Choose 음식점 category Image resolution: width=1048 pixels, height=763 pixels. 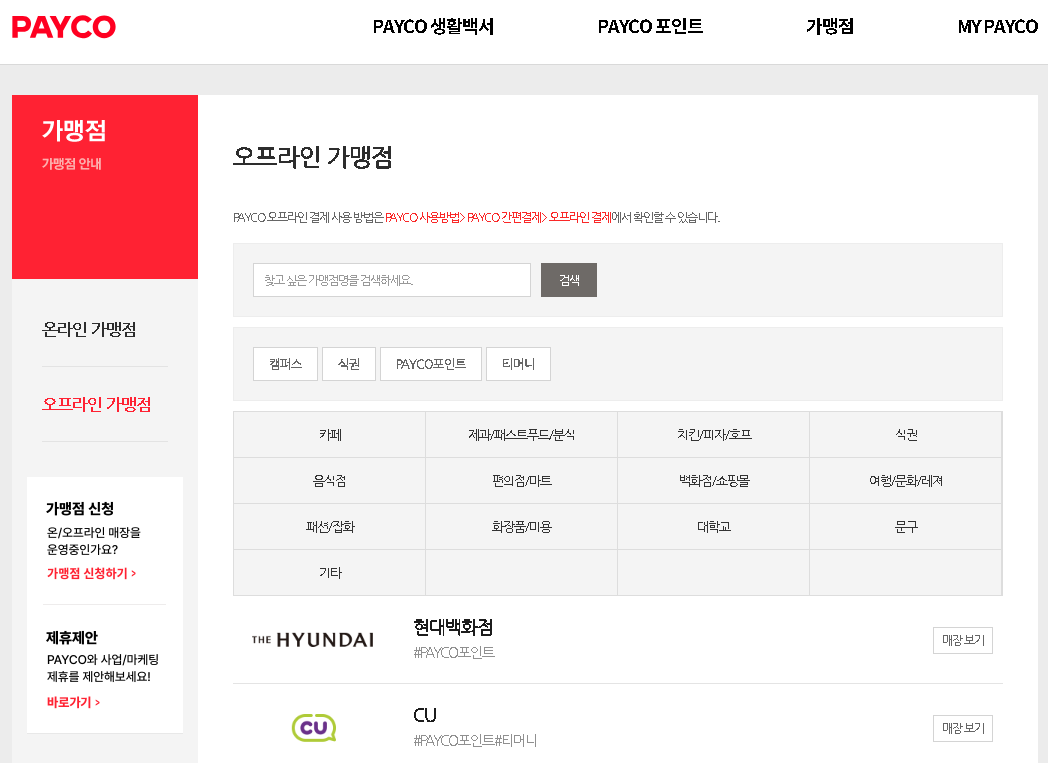(x=330, y=481)
